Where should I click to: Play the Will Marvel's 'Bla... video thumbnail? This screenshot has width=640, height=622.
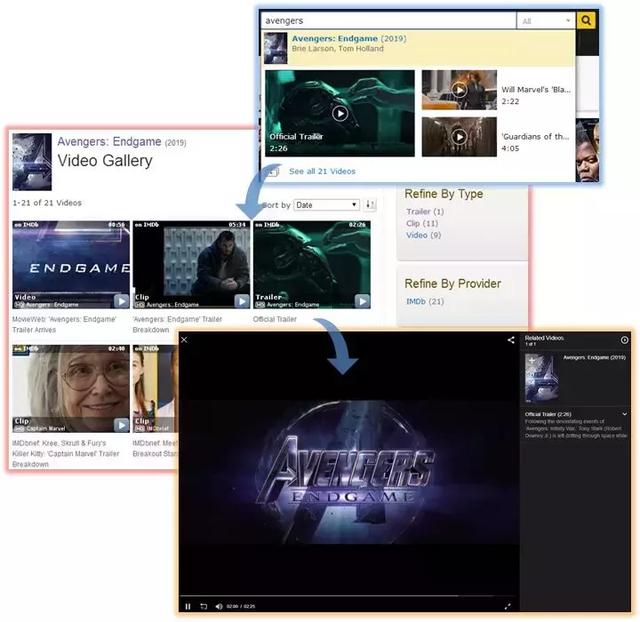tap(459, 90)
